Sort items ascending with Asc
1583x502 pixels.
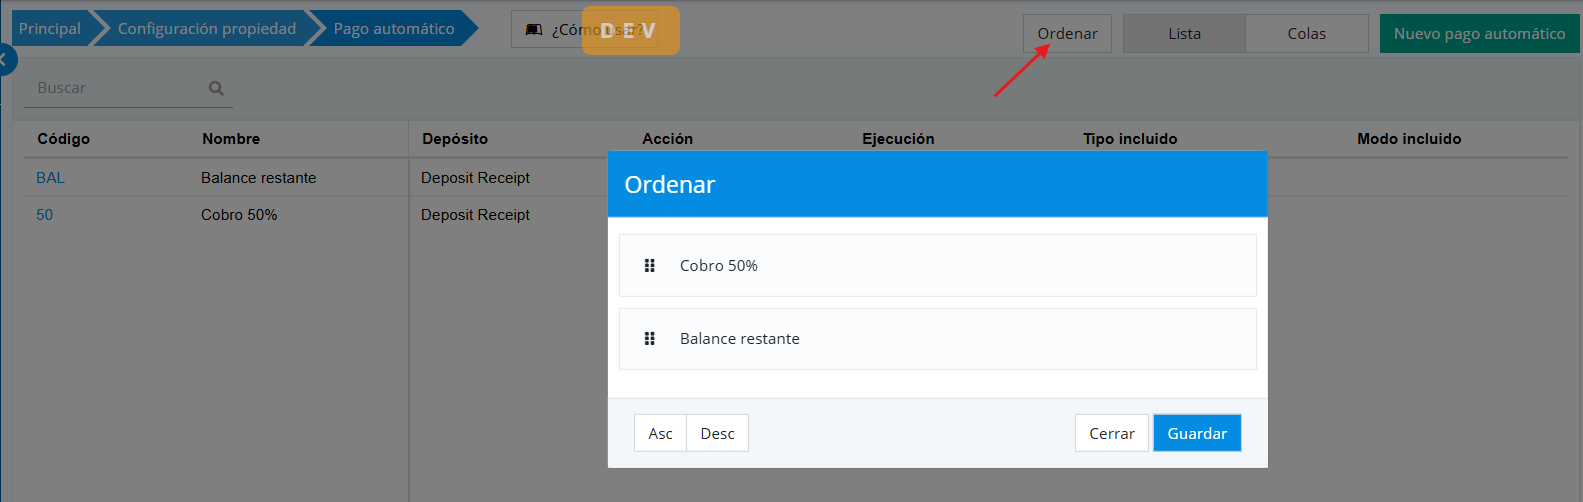660,434
